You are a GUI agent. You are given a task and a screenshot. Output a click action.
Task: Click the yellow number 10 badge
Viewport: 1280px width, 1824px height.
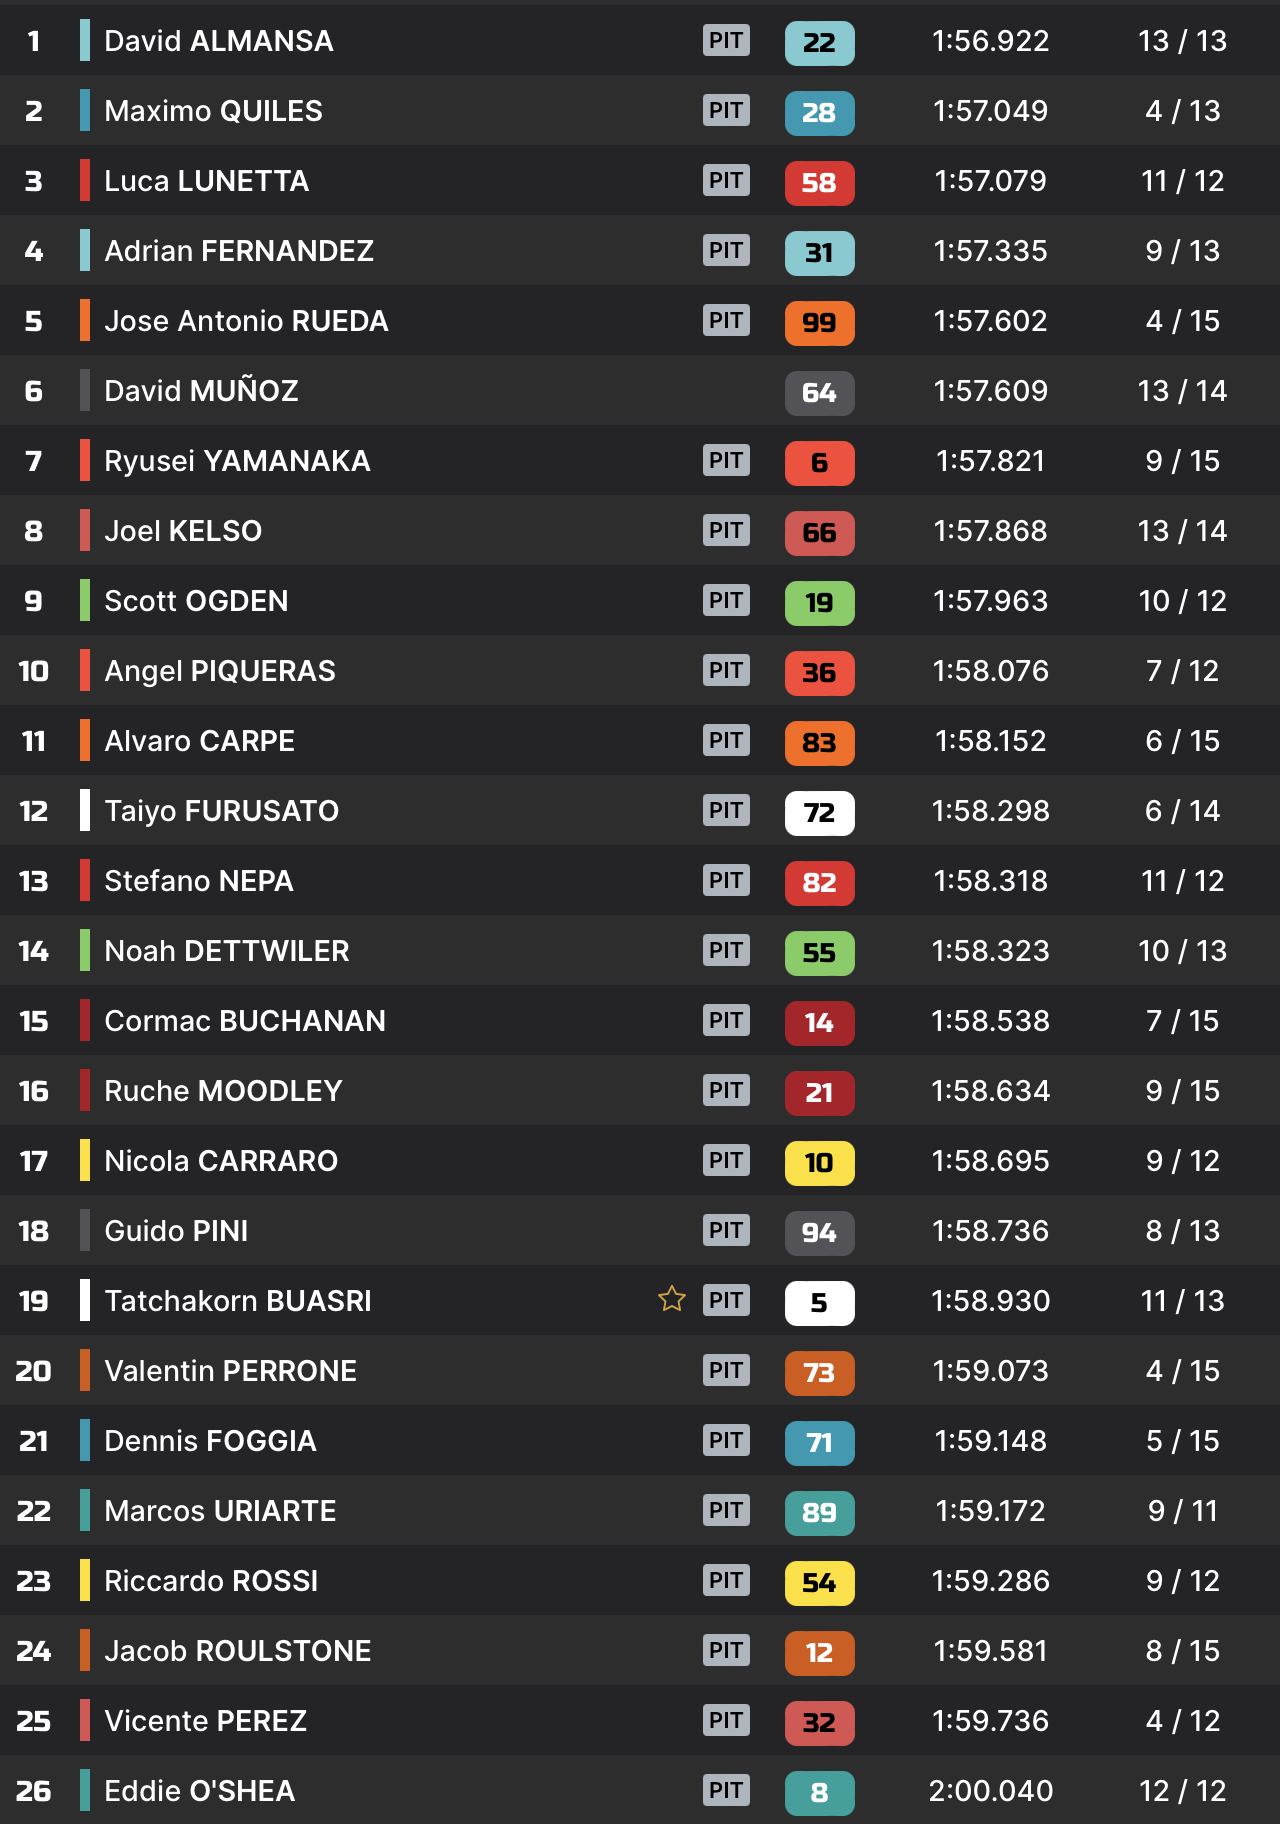click(x=819, y=1163)
